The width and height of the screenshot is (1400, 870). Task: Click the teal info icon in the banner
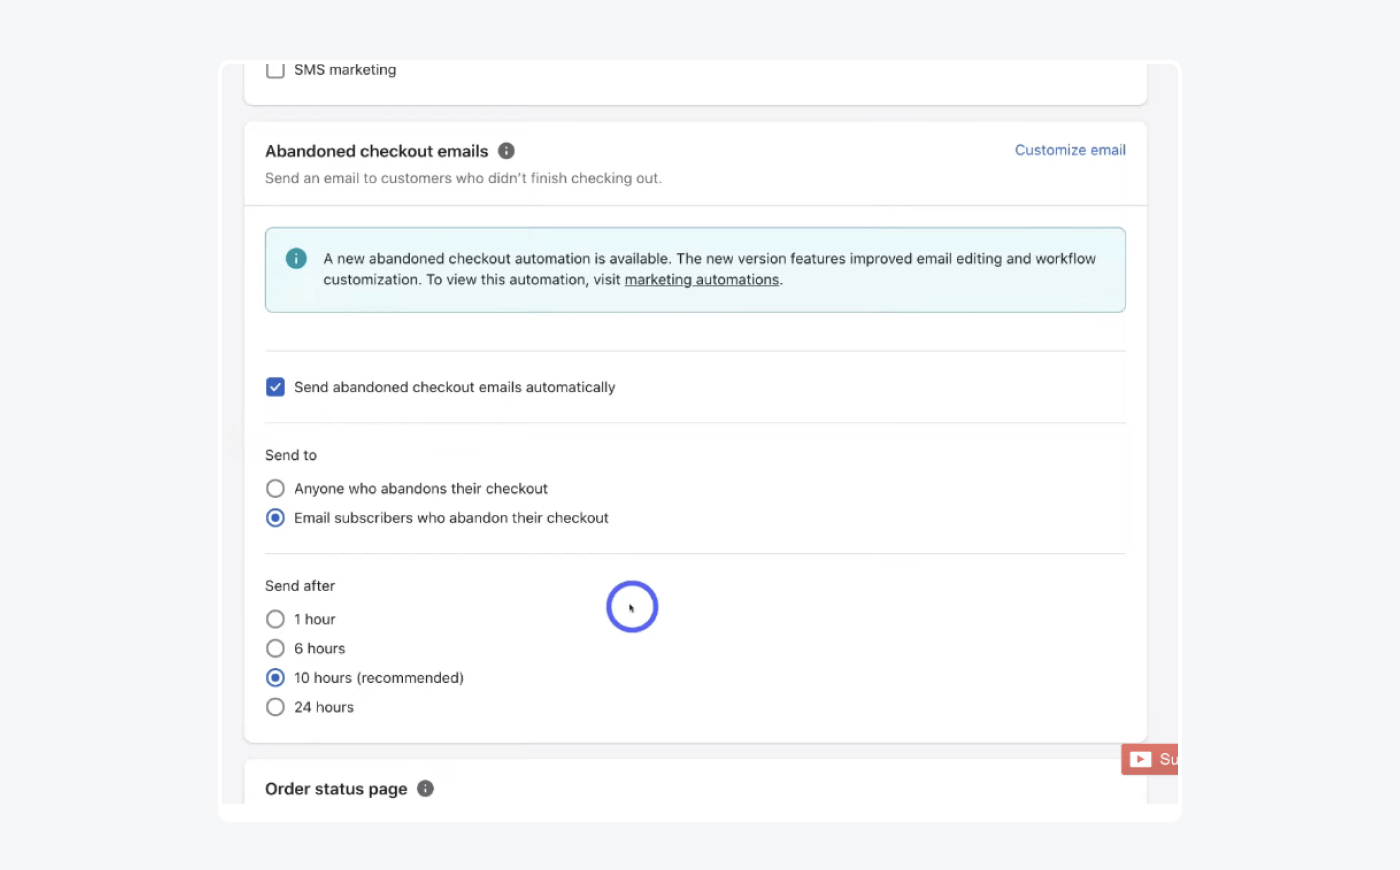[x=296, y=258]
